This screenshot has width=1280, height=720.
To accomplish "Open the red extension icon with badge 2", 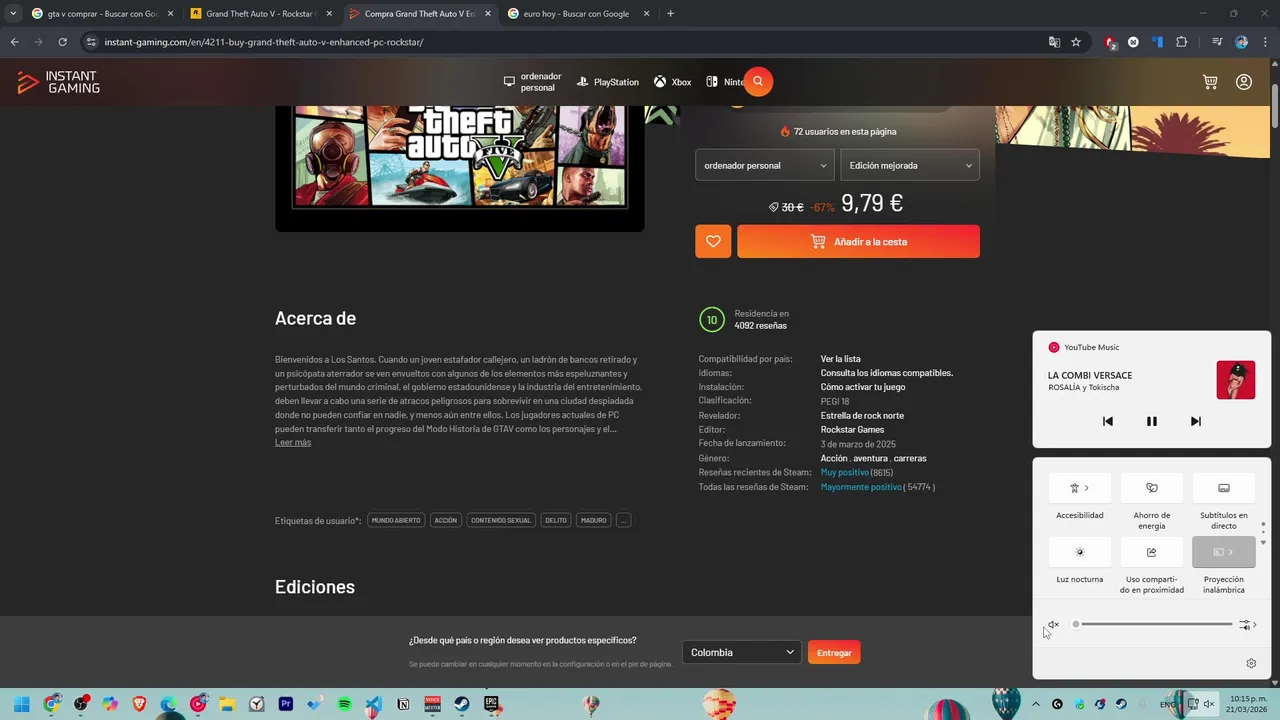I will click(x=1110, y=42).
